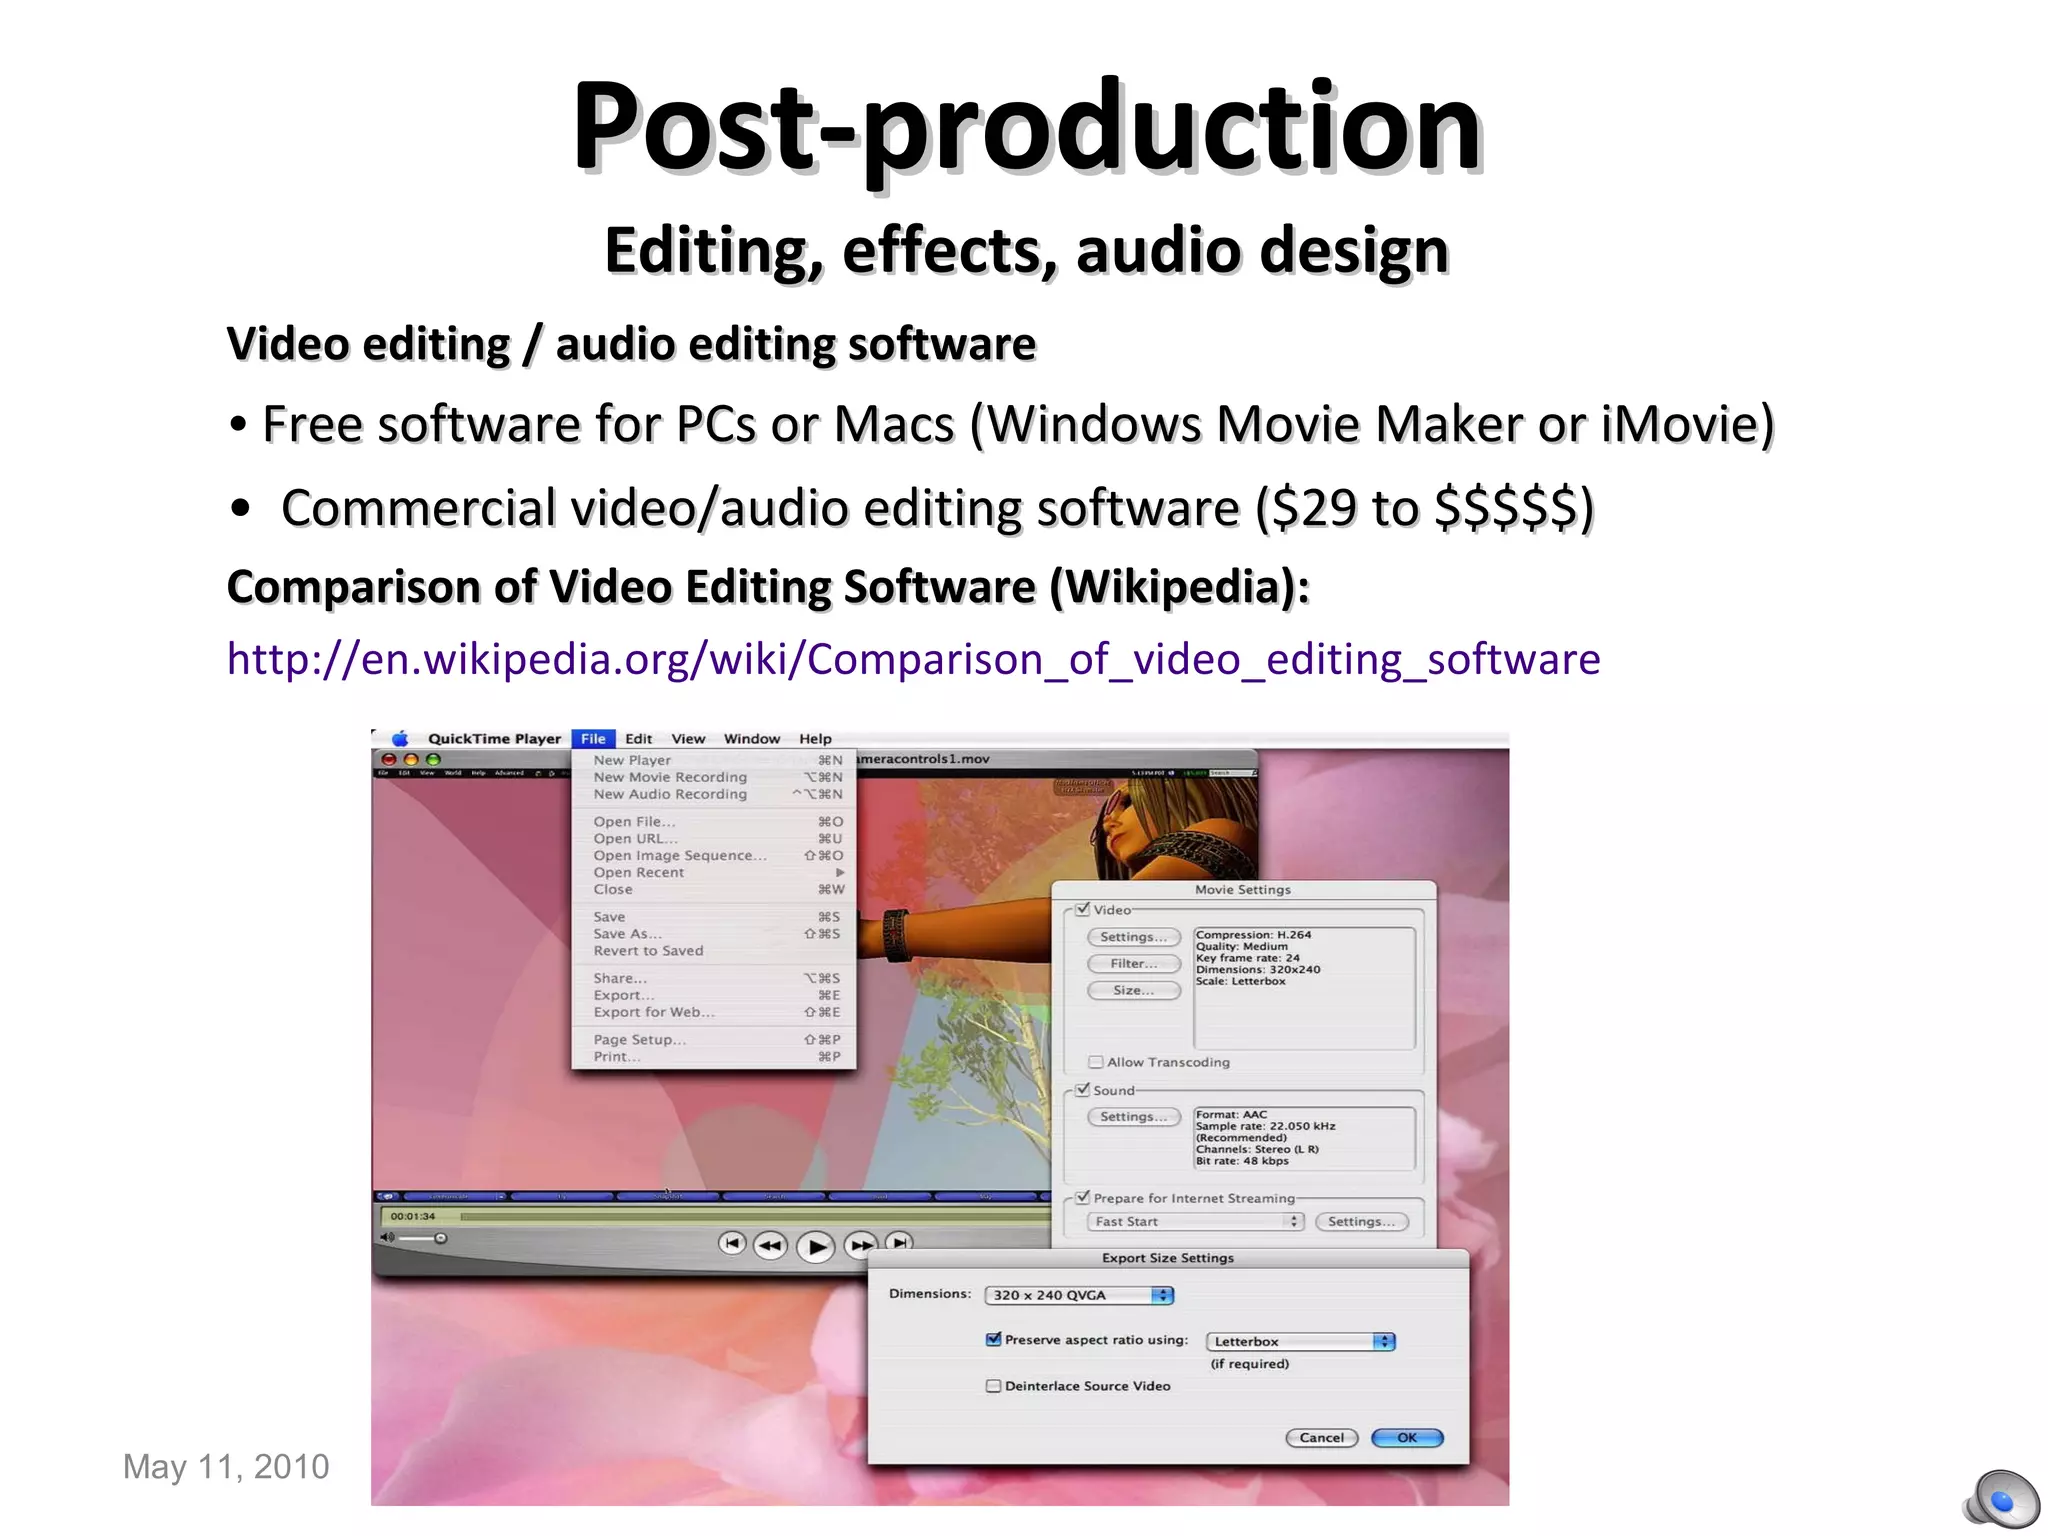
Task: Select Open Image Sequence... menu item
Action: 714,855
